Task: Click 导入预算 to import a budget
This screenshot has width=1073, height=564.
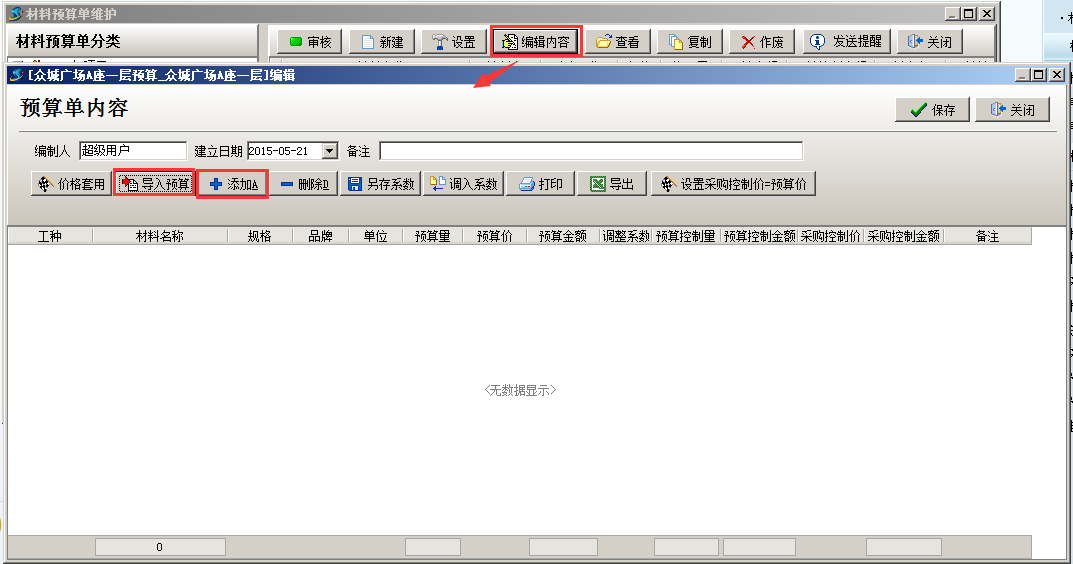Action: click(x=154, y=184)
